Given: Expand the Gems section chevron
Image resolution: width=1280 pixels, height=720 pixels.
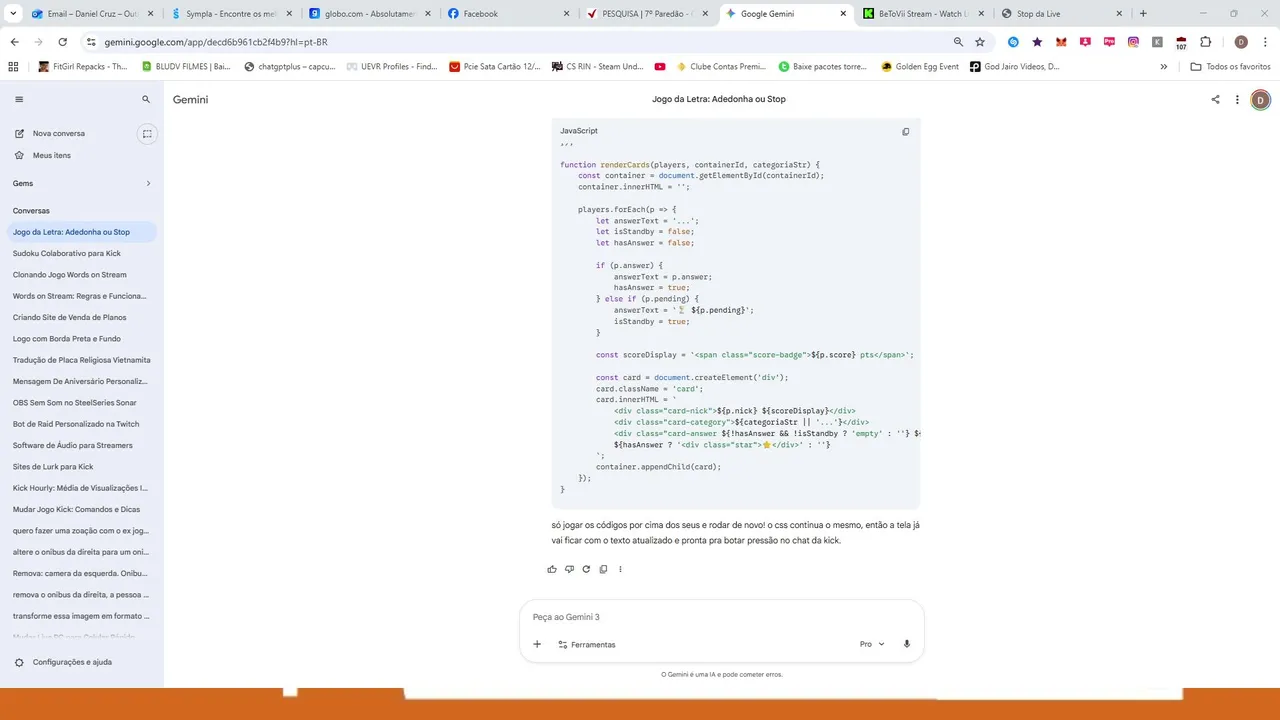Looking at the screenshot, I should tap(148, 183).
